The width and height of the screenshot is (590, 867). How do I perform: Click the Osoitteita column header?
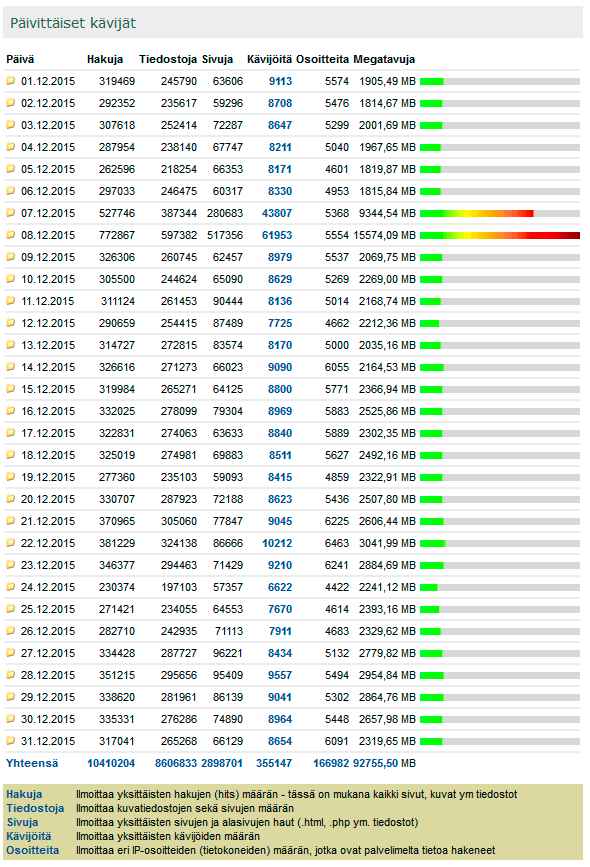click(x=322, y=59)
